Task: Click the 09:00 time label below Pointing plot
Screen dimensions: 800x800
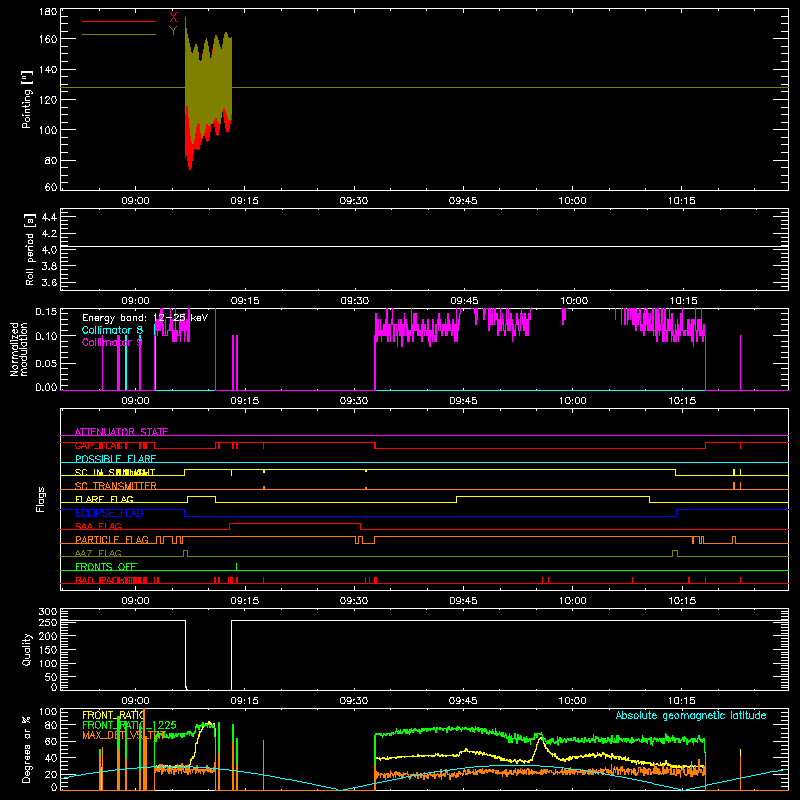Action: pos(136,201)
